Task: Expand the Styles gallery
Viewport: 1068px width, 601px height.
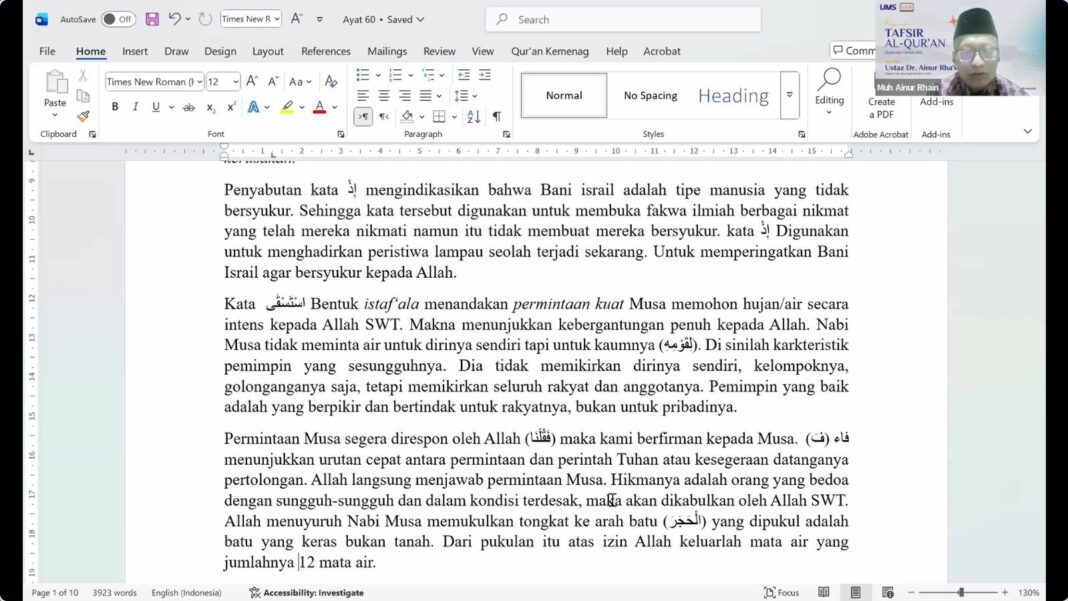Action: pos(789,95)
